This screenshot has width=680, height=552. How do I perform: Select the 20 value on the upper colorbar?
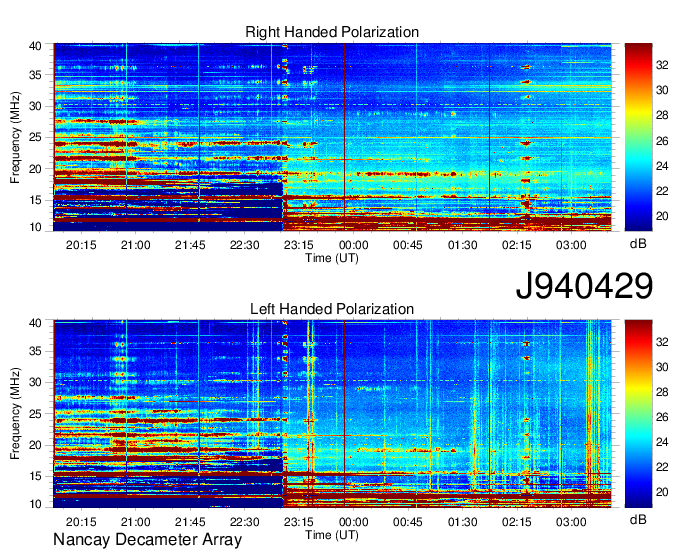coord(662,216)
